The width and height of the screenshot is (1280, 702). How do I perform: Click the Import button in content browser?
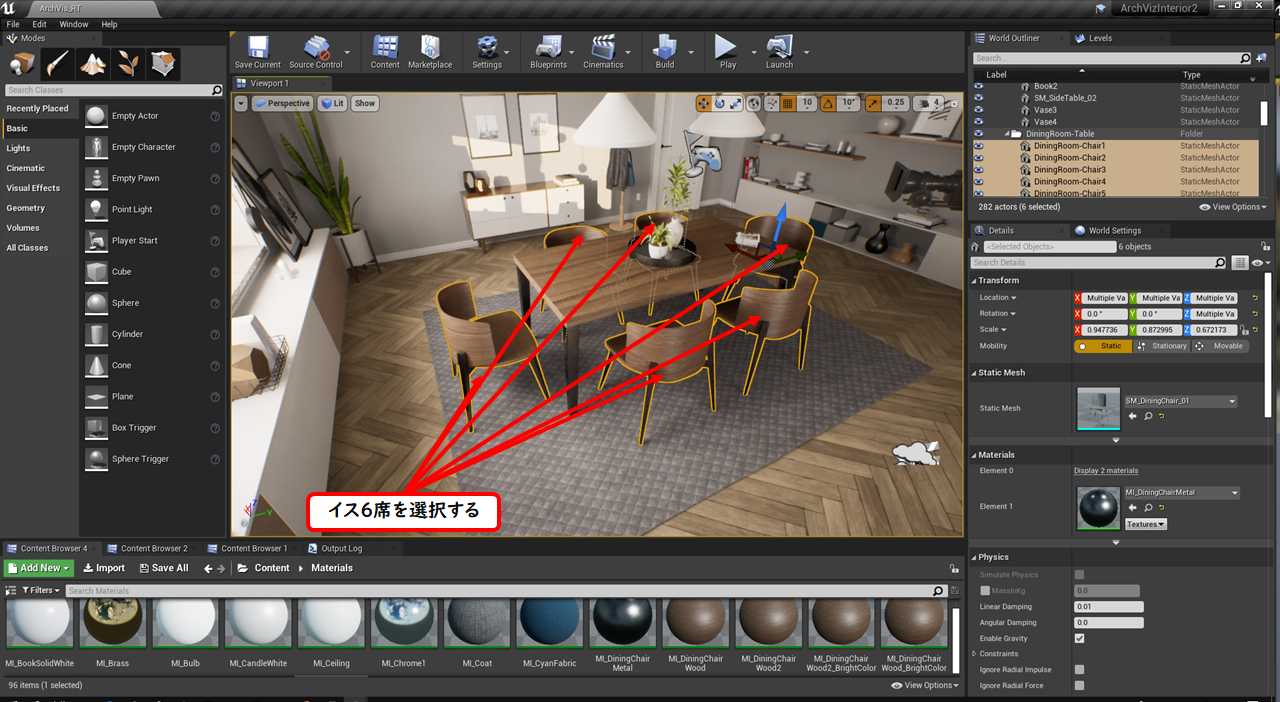(x=104, y=568)
